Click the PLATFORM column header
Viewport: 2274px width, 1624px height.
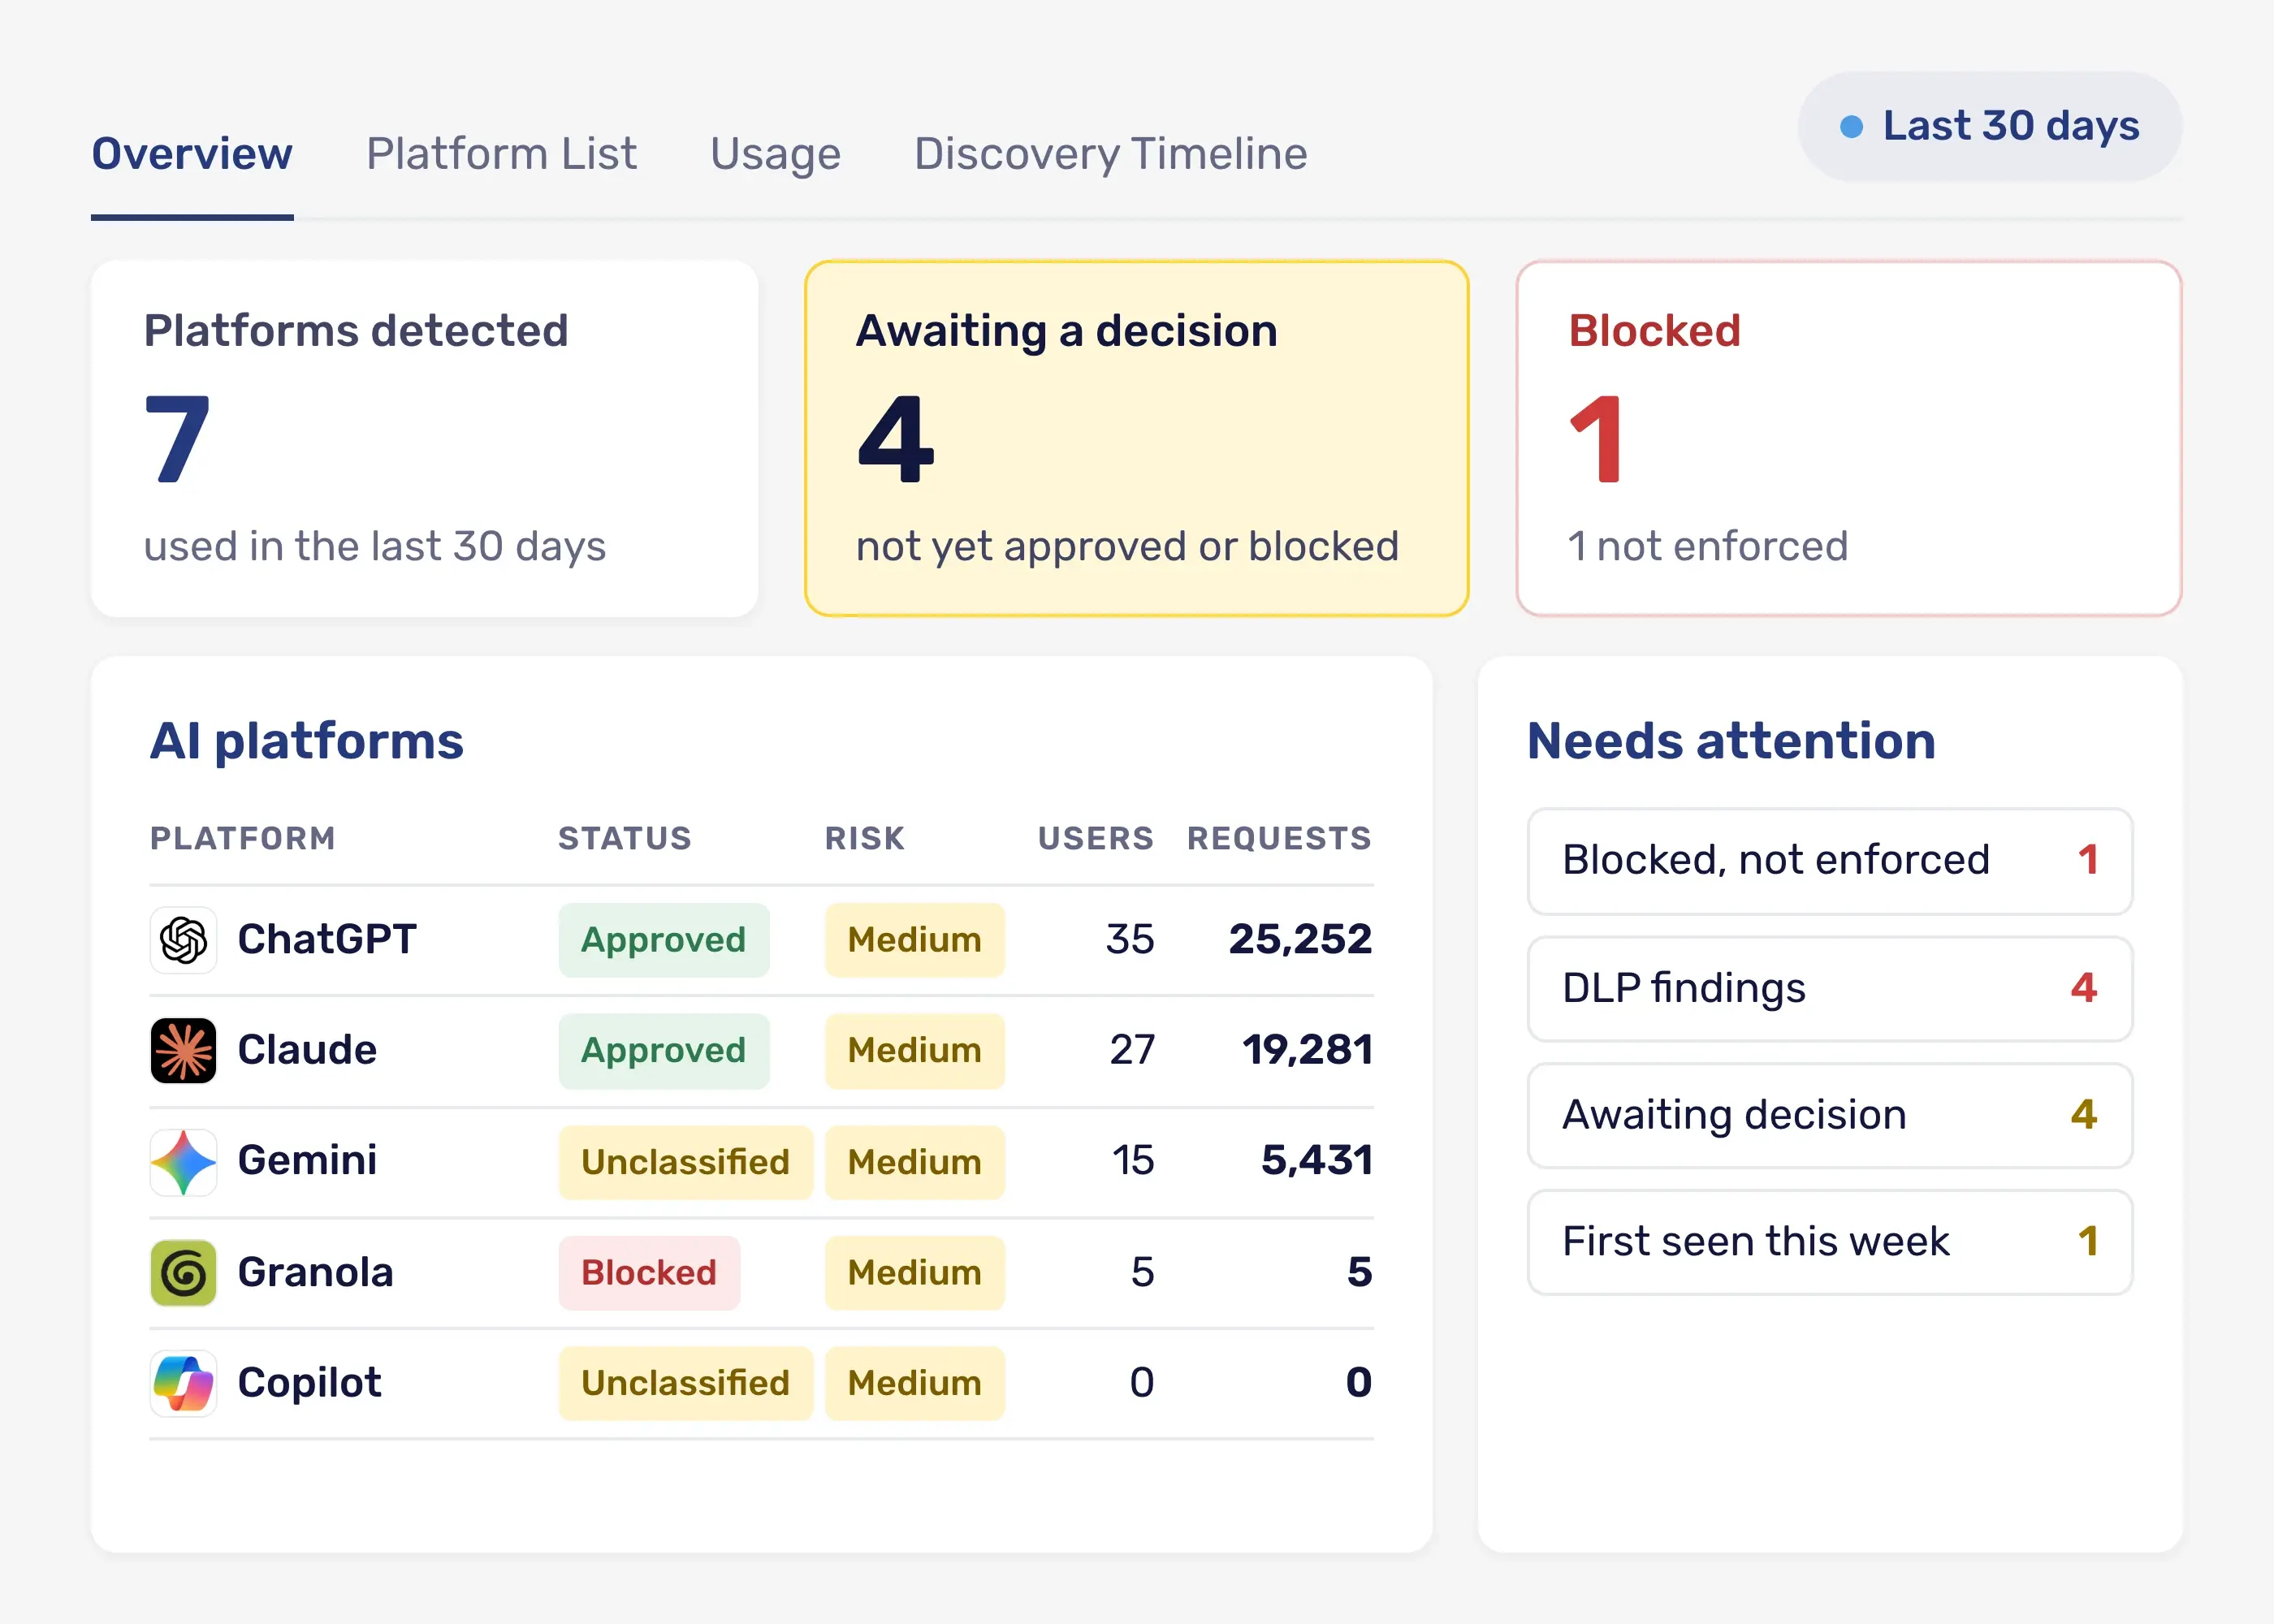[243, 838]
